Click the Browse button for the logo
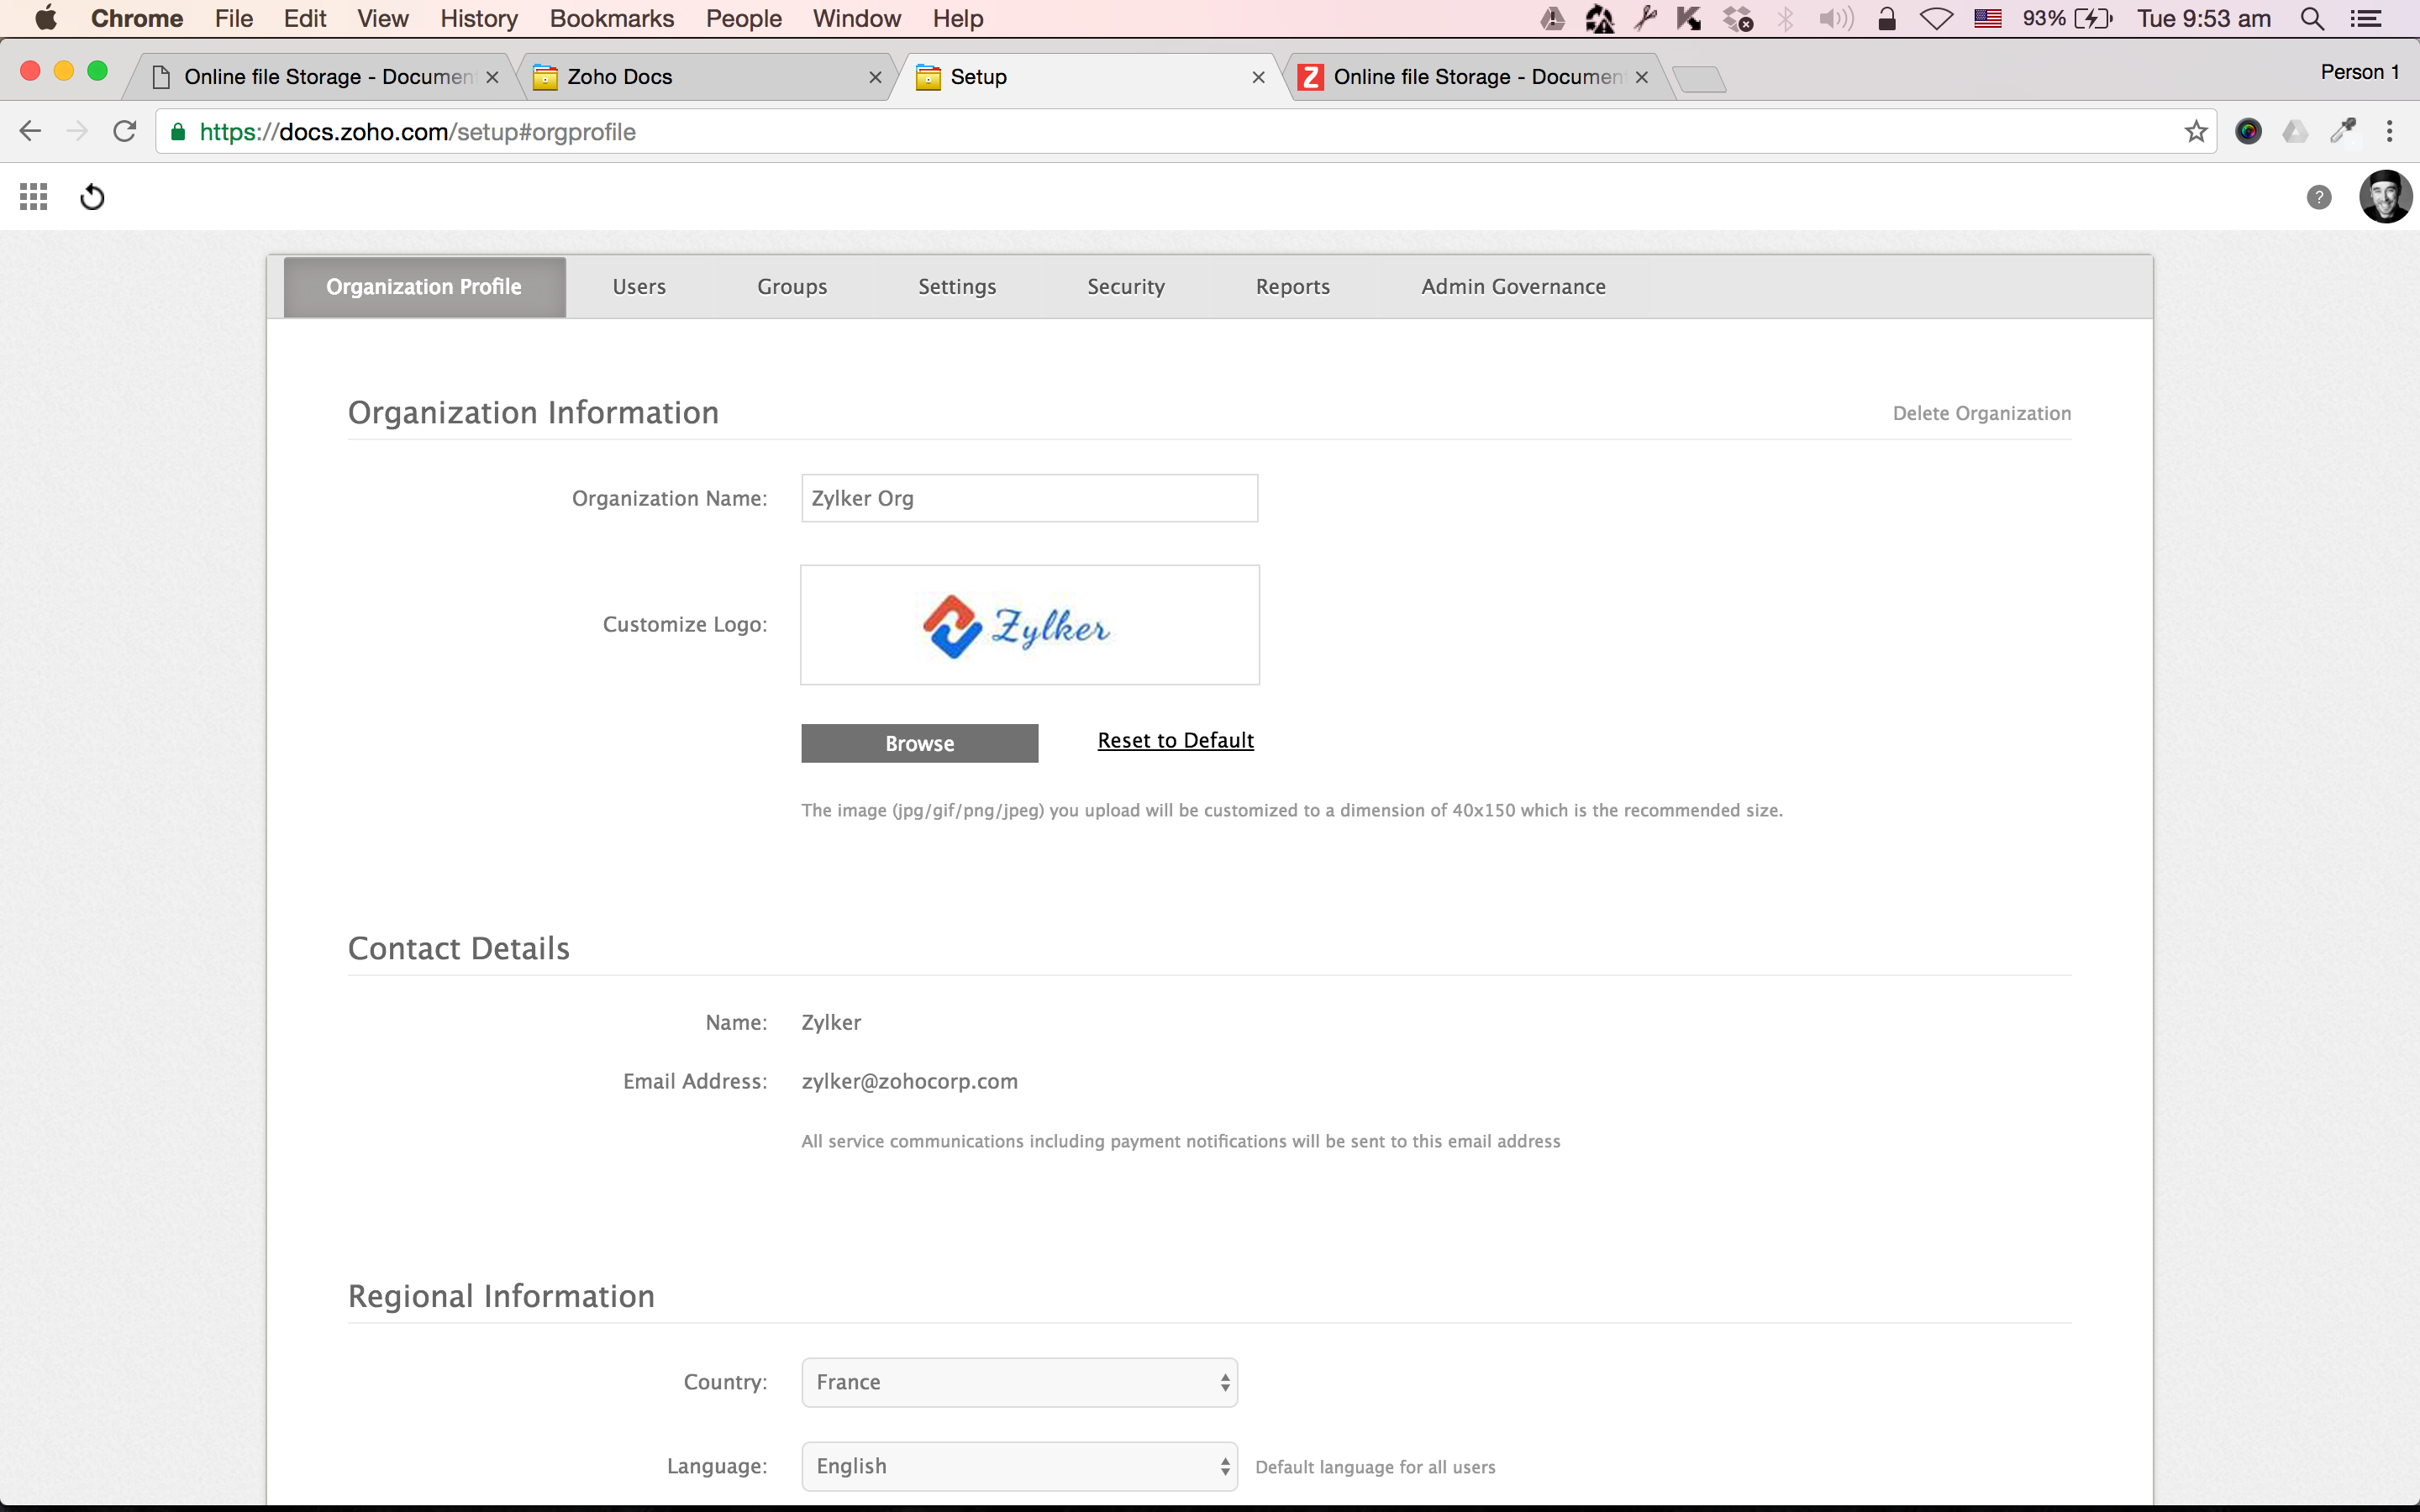Image resolution: width=2420 pixels, height=1512 pixels. coord(919,743)
